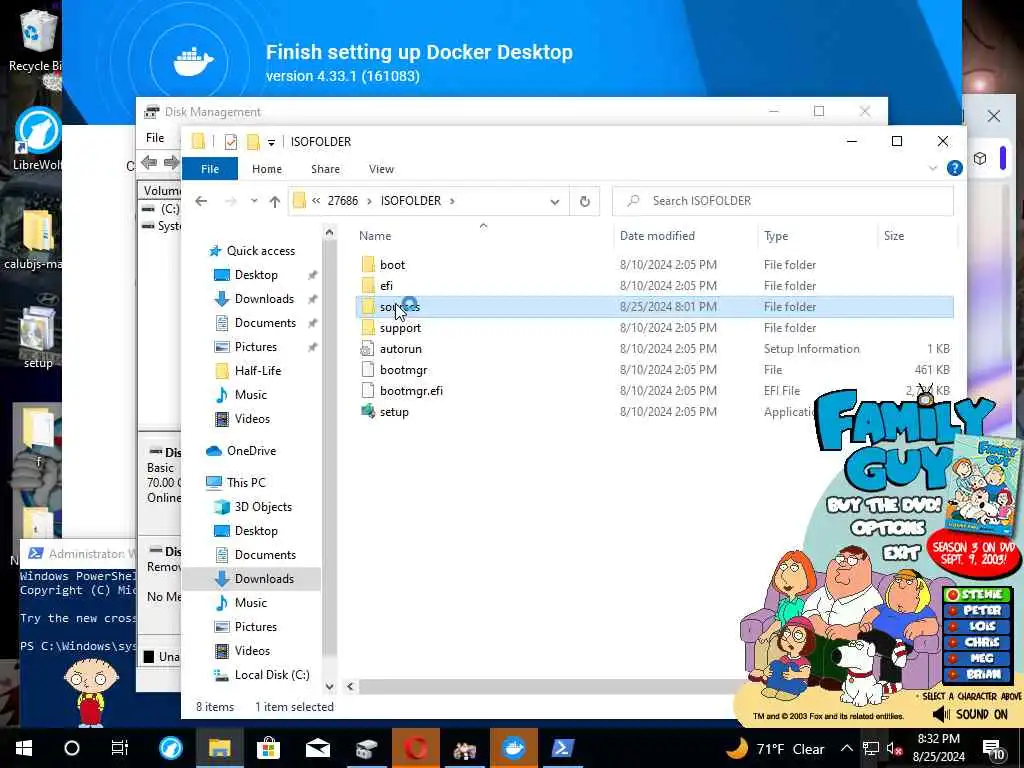Select the autorun setup information file
Image resolution: width=1024 pixels, height=768 pixels.
(400, 349)
